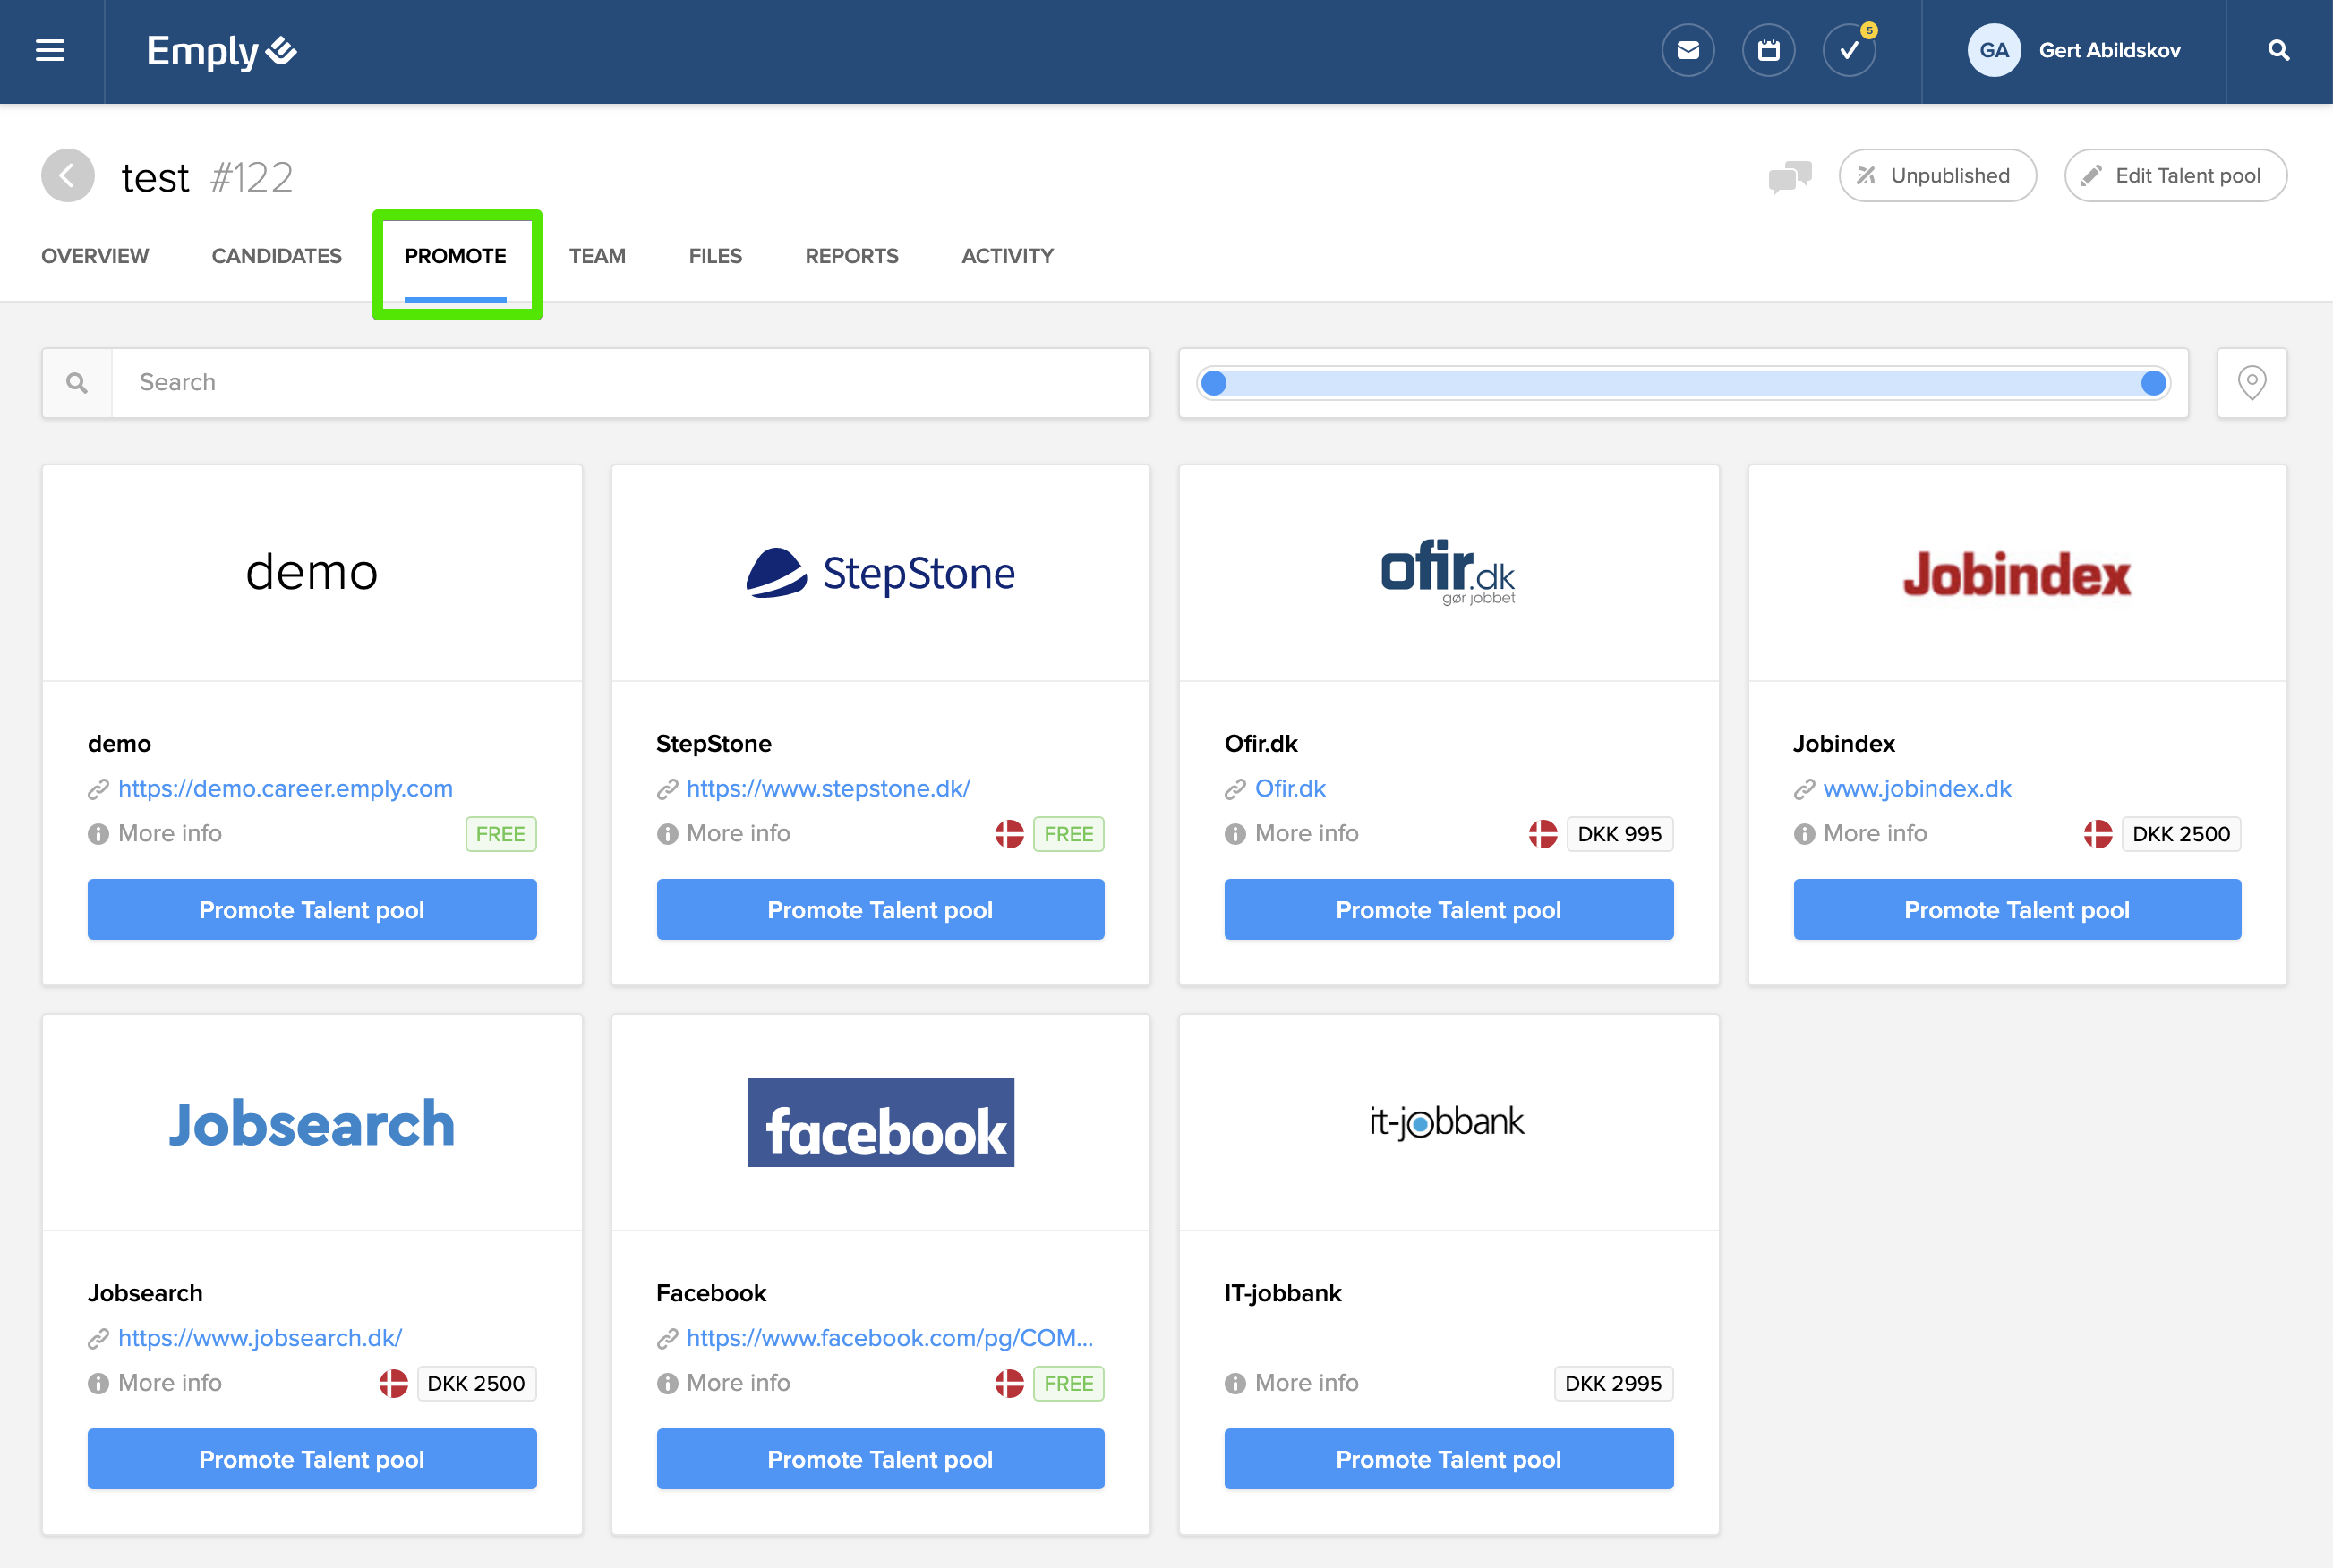This screenshot has width=2333, height=1568.
Task: Click the it-jobbank logo thumbnail
Action: [x=1447, y=1122]
